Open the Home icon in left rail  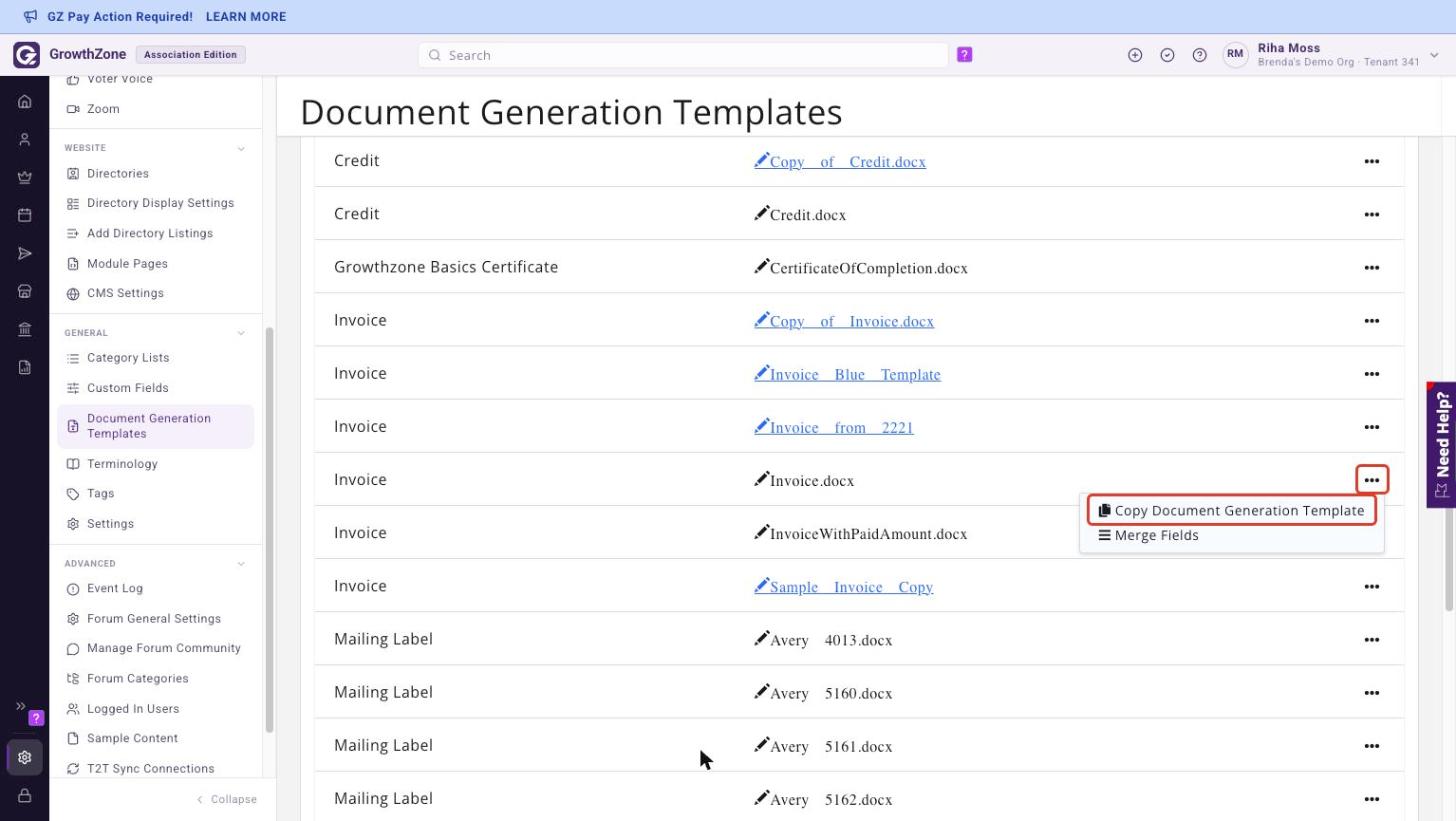[25, 101]
